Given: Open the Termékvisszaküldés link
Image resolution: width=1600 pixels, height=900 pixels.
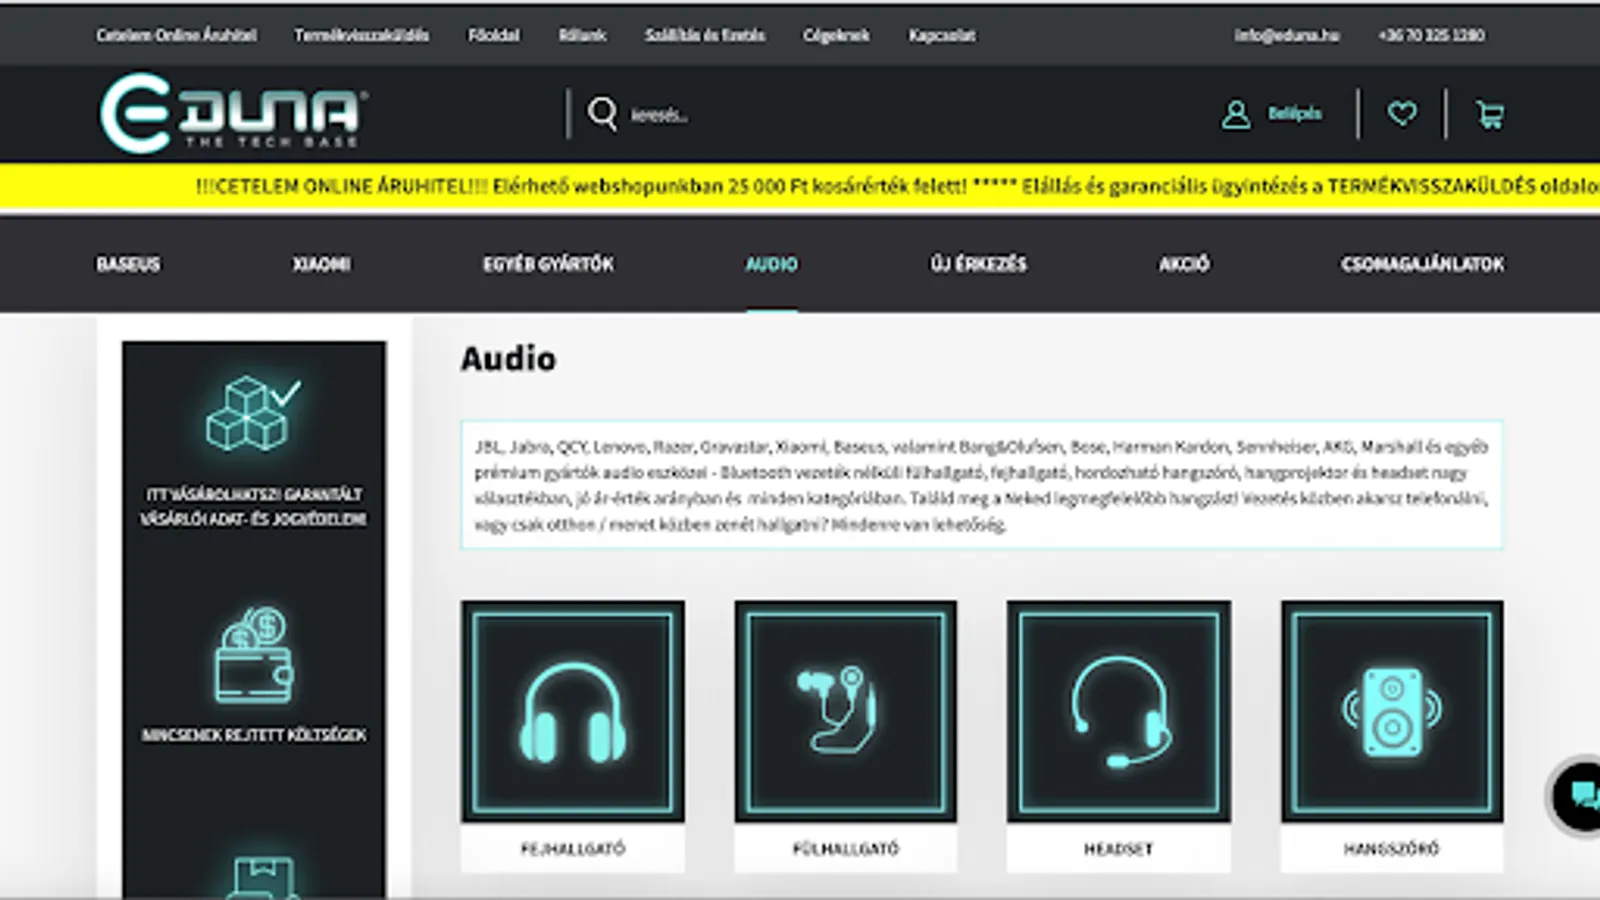Looking at the screenshot, I should pos(361,35).
